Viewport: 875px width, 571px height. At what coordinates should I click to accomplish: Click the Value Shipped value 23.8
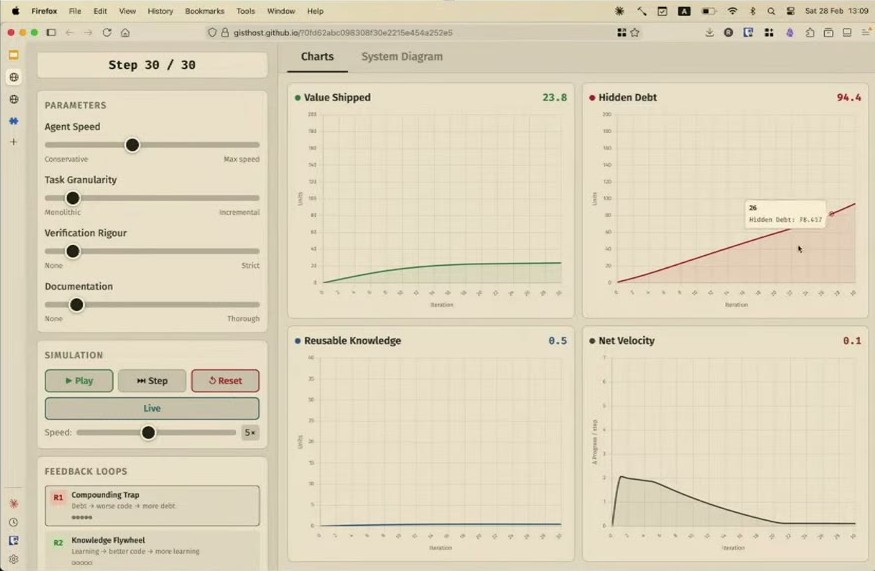pos(554,97)
